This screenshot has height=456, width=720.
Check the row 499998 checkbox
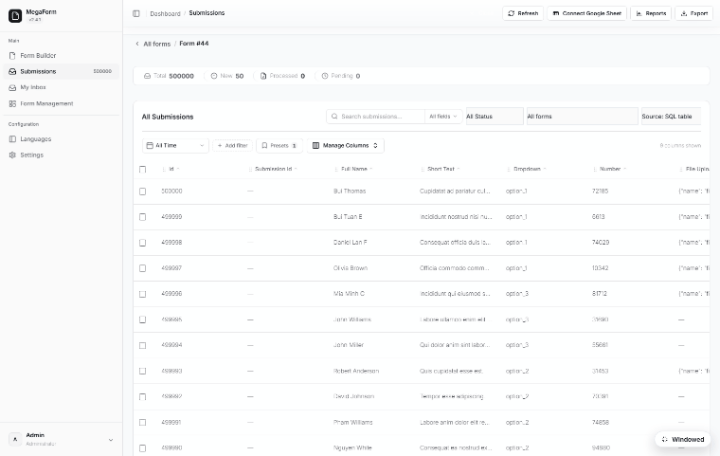click(x=143, y=242)
